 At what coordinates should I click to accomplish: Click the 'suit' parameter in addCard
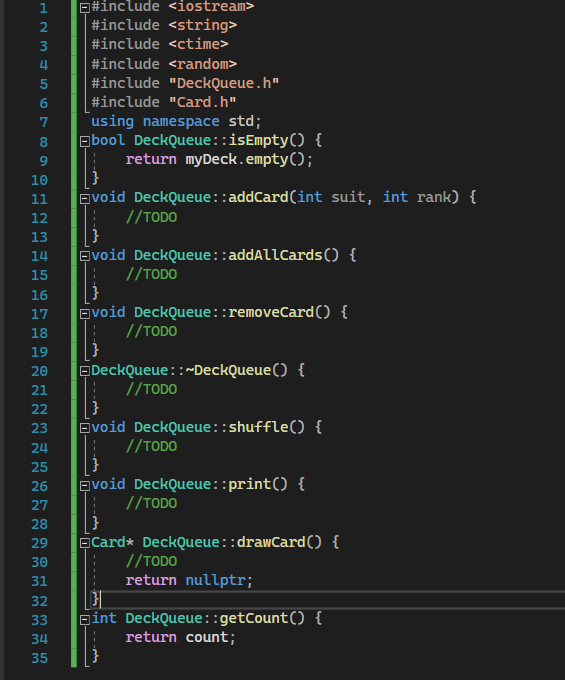[348, 198]
